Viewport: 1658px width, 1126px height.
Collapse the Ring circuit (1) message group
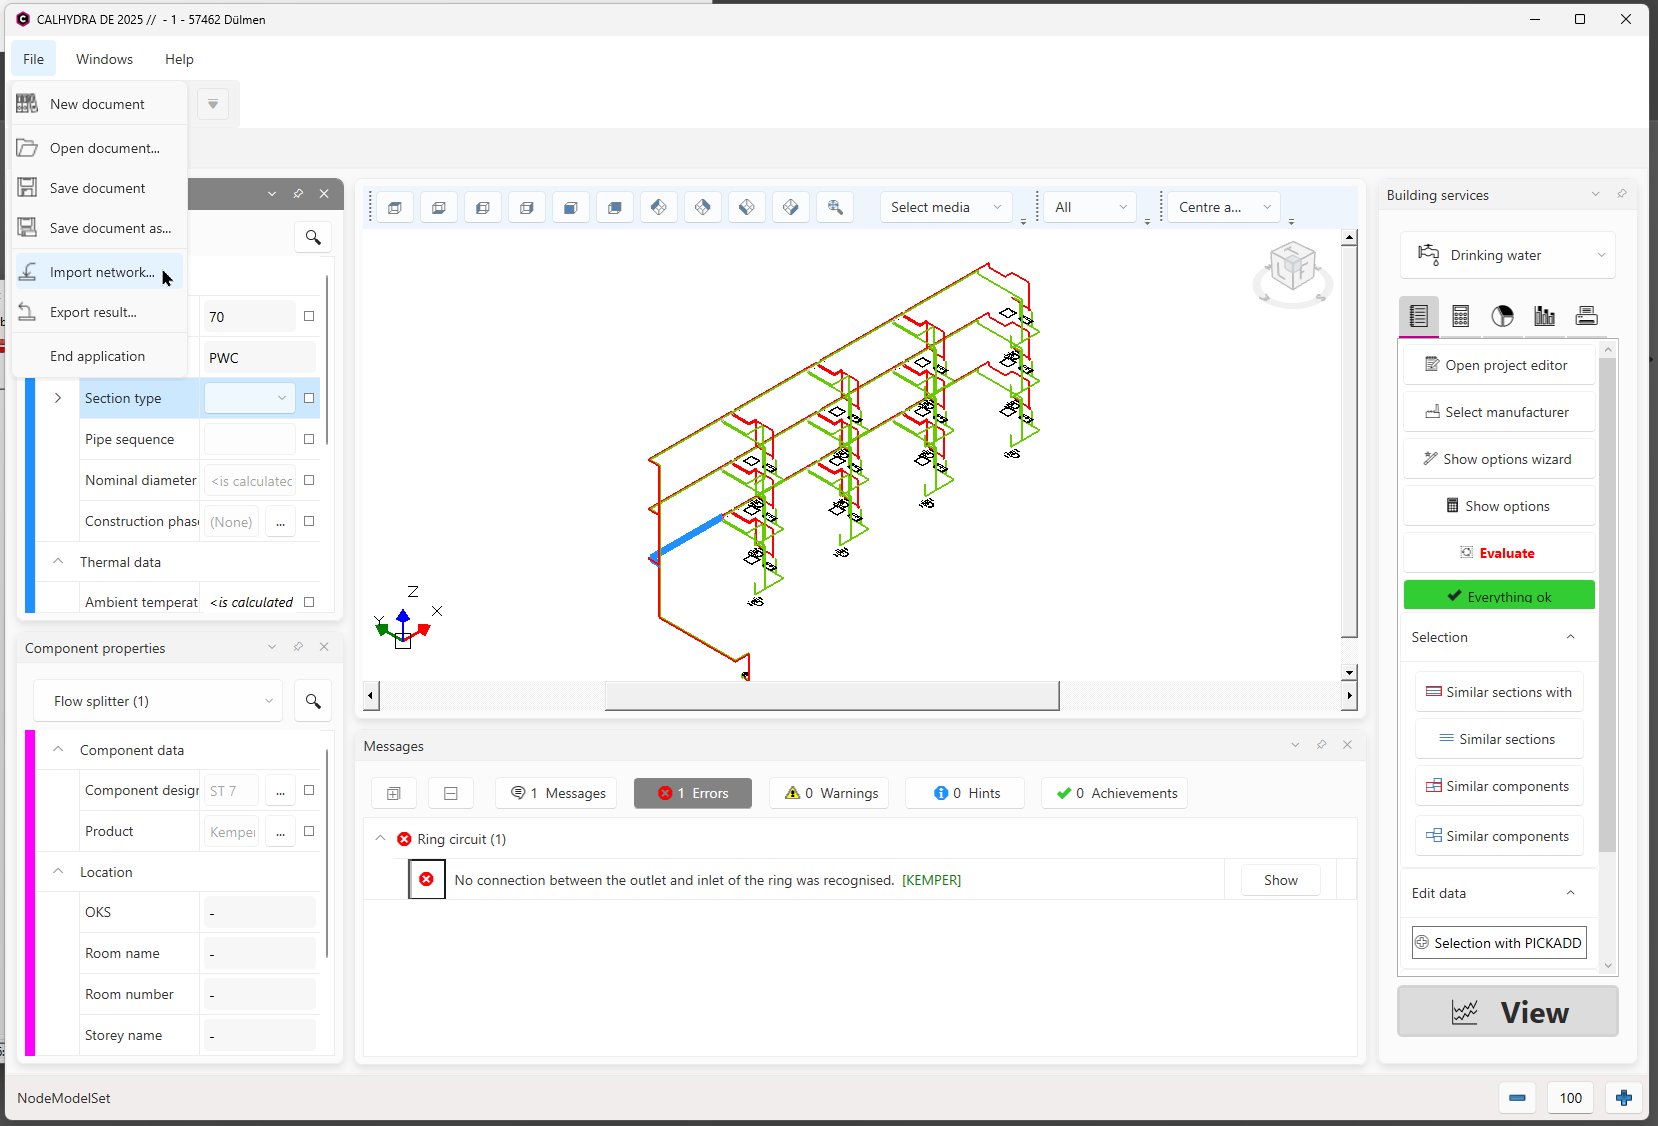(380, 838)
